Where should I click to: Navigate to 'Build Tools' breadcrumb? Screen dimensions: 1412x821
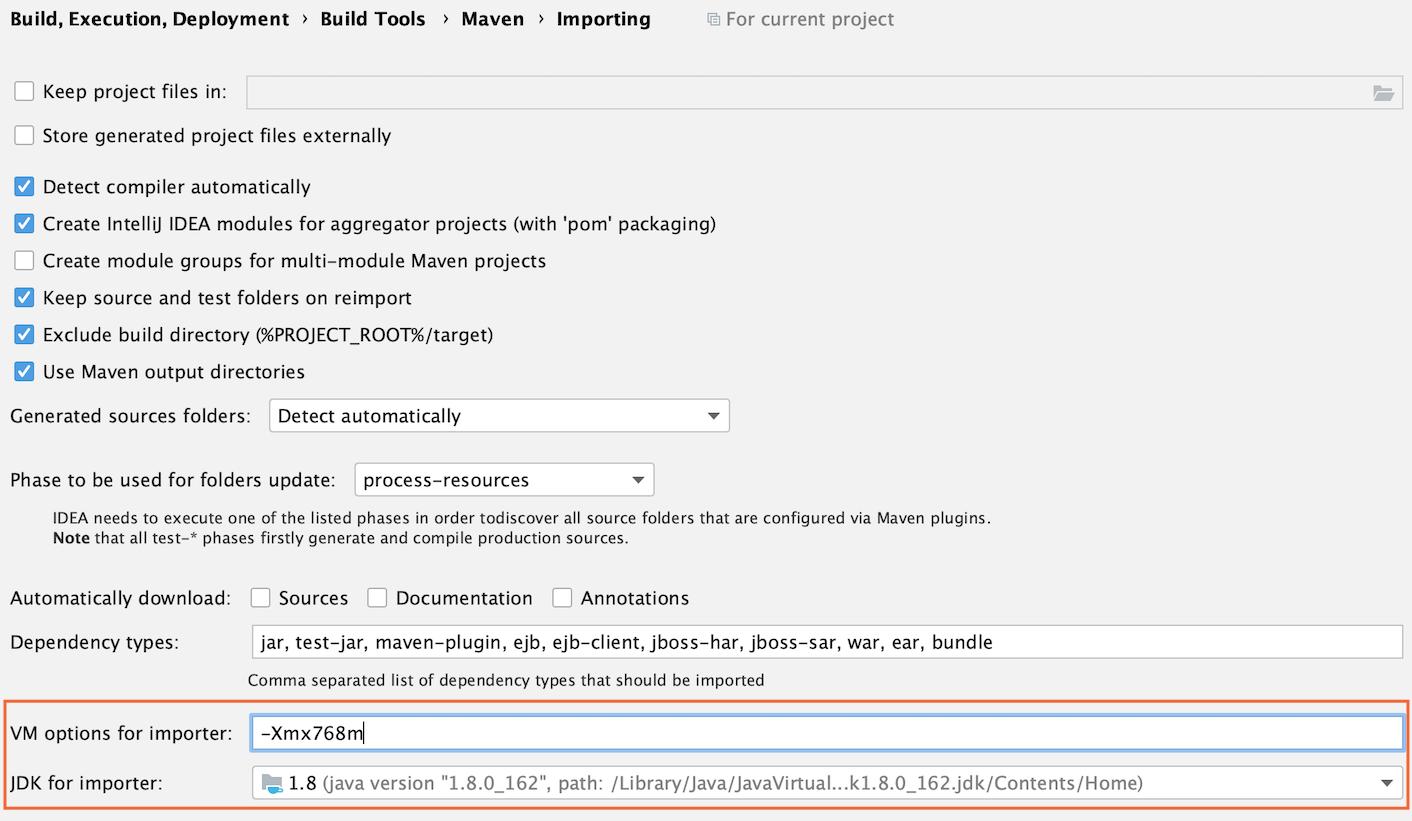point(373,18)
